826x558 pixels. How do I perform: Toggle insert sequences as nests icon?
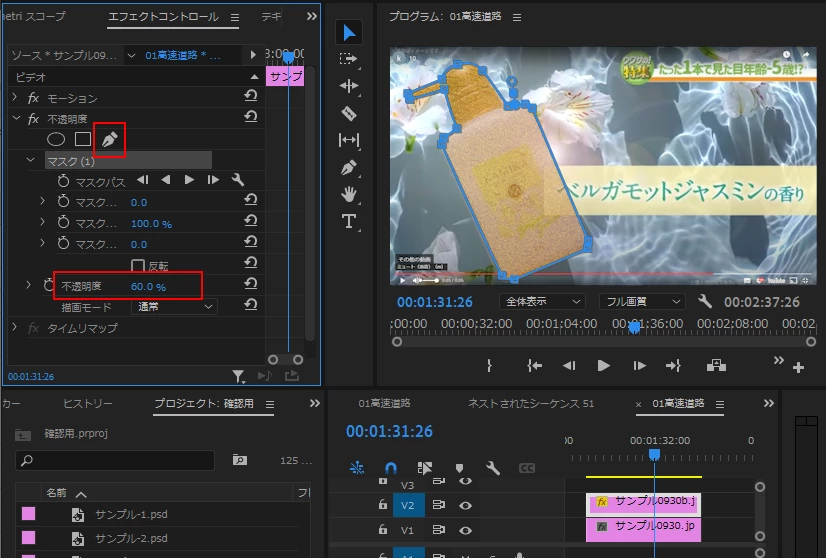coord(357,468)
